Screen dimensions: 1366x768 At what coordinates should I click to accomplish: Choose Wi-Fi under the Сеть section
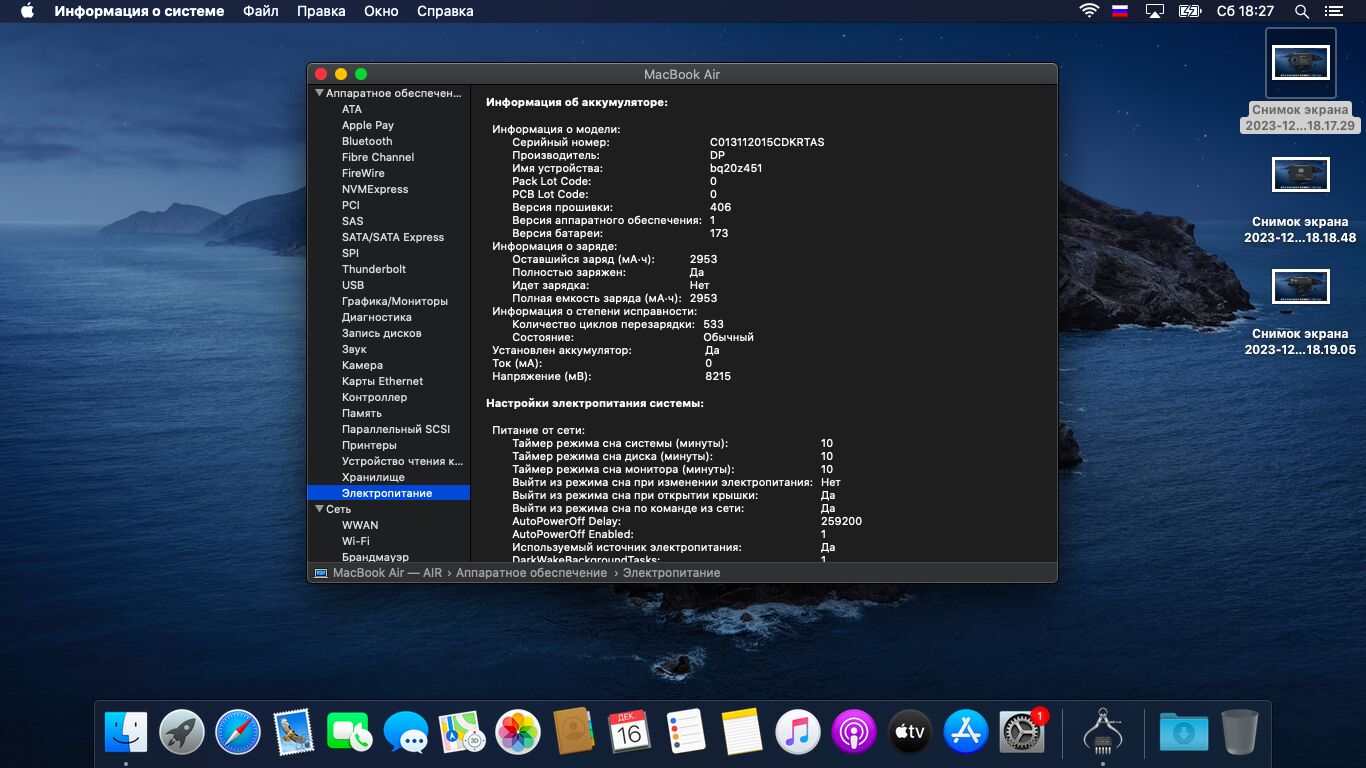[355, 541]
